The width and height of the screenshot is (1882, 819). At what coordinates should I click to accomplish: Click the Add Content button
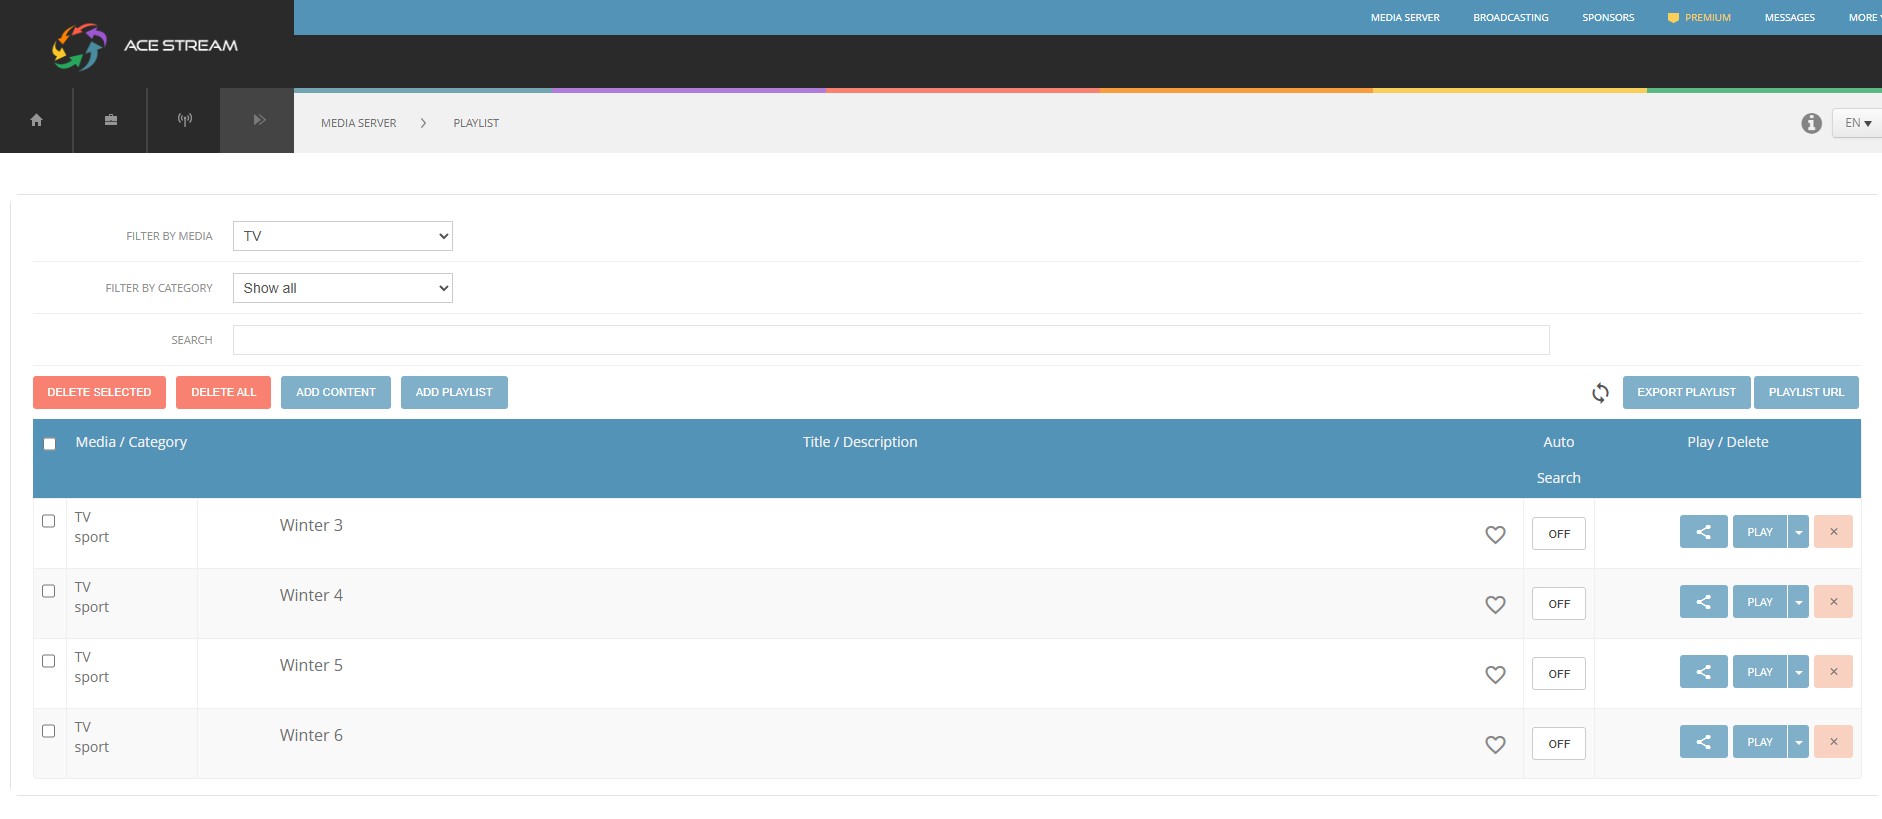point(336,393)
